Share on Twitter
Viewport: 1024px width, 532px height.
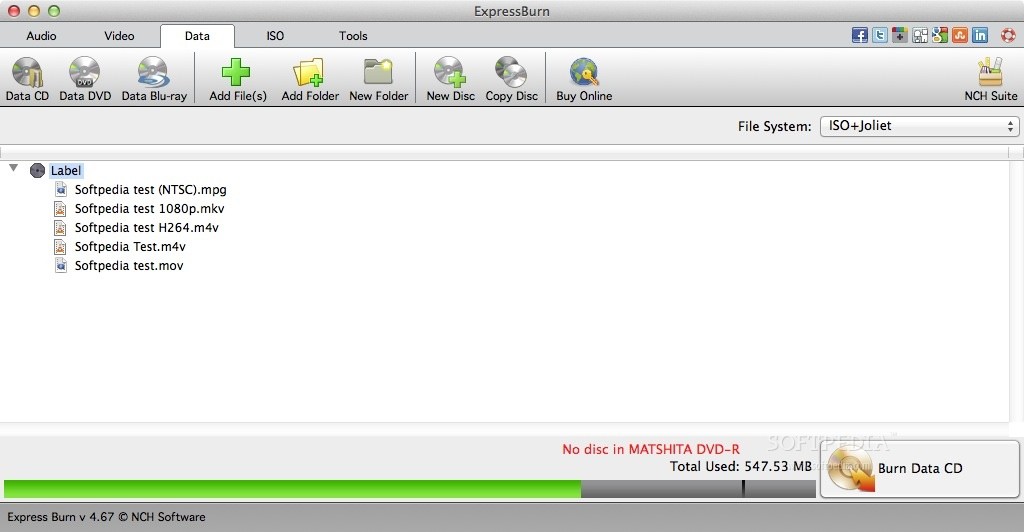coord(880,35)
